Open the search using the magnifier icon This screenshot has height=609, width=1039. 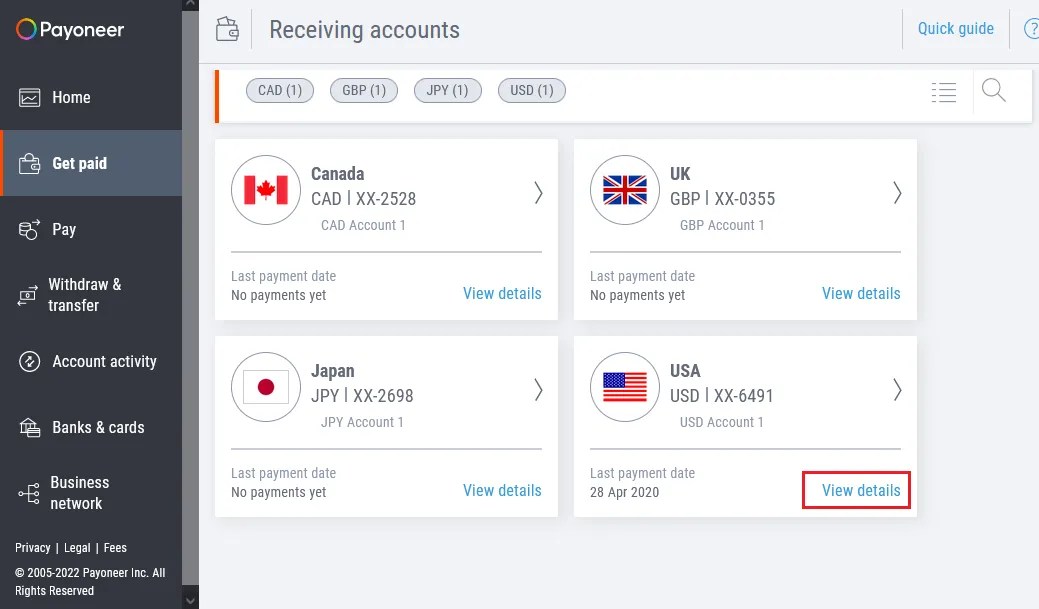tap(993, 90)
